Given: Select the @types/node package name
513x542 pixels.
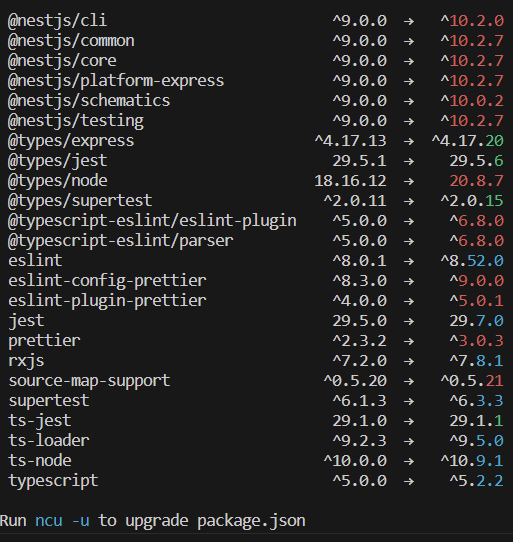Looking at the screenshot, I should point(57,181).
